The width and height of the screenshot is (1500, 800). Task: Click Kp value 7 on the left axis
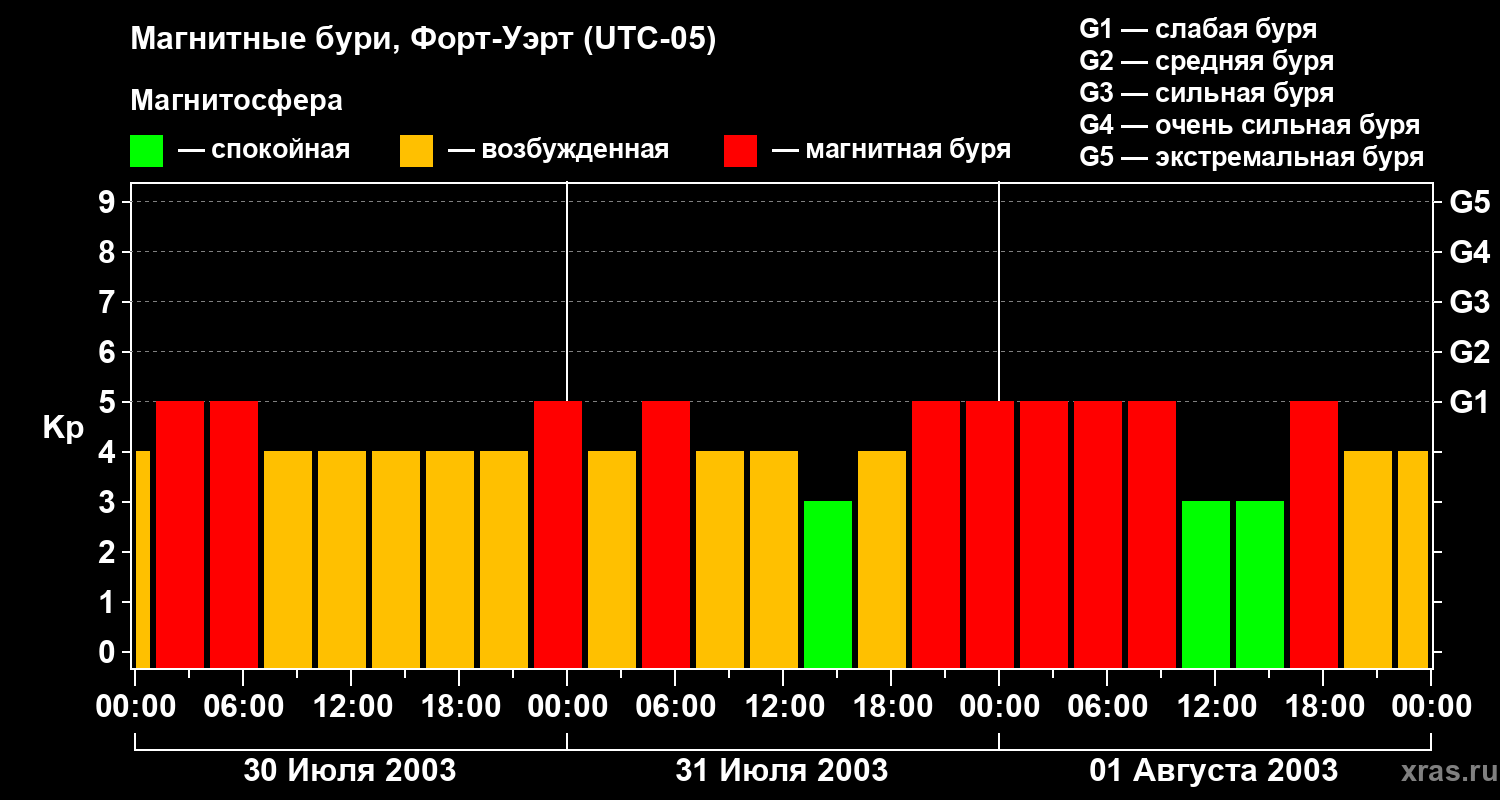tap(108, 302)
